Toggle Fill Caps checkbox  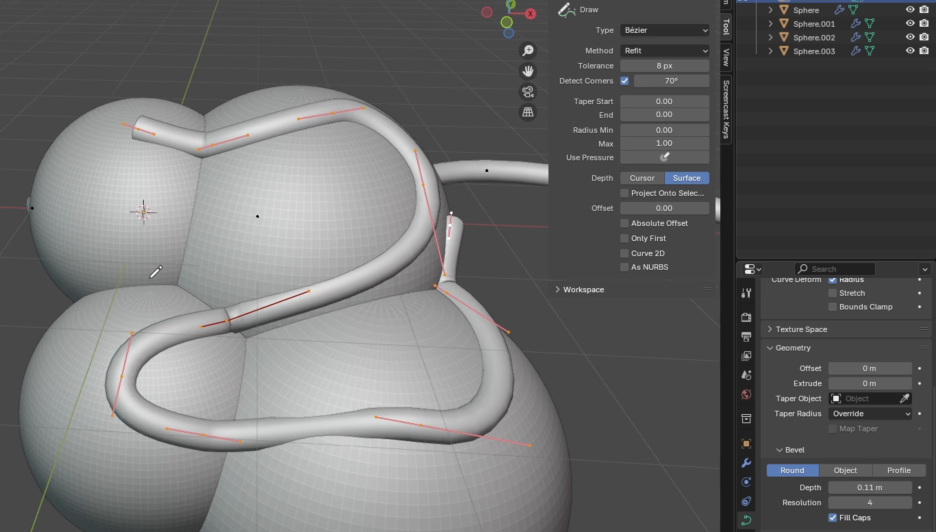pyautogui.click(x=832, y=518)
